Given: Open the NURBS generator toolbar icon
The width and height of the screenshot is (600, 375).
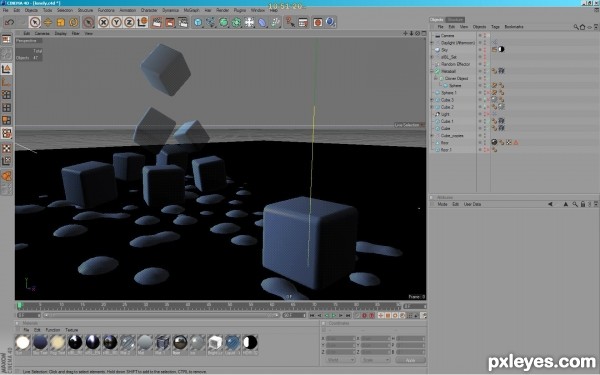Looking at the screenshot, I should point(223,22).
